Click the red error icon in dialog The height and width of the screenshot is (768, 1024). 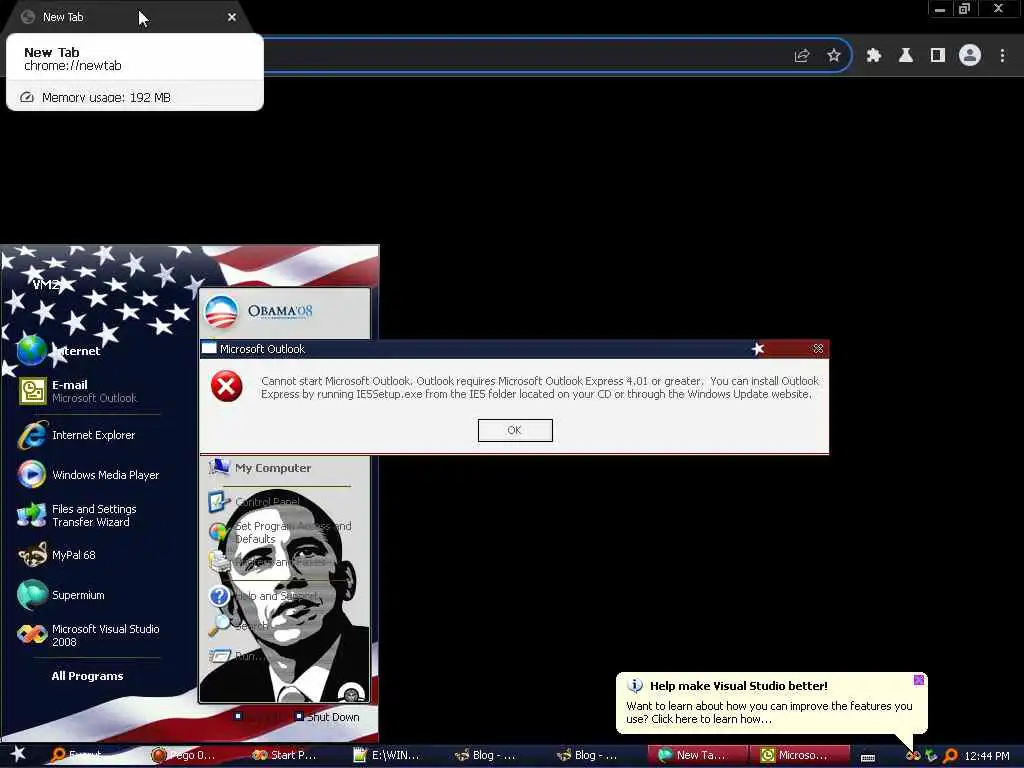click(x=227, y=387)
